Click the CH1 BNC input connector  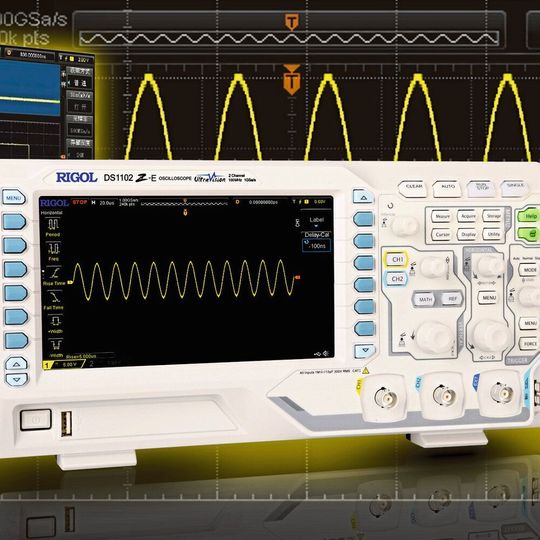point(385,398)
